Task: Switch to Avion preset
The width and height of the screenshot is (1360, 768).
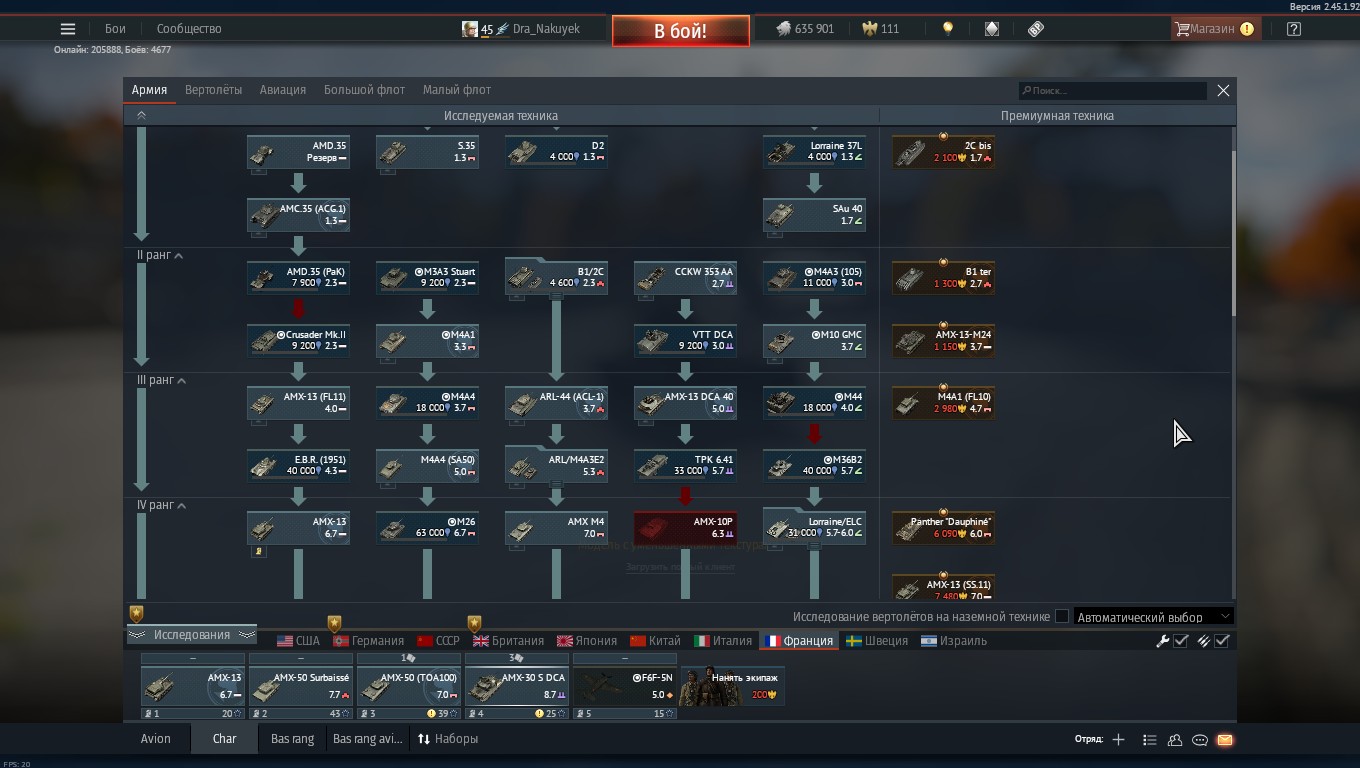Action: point(155,739)
